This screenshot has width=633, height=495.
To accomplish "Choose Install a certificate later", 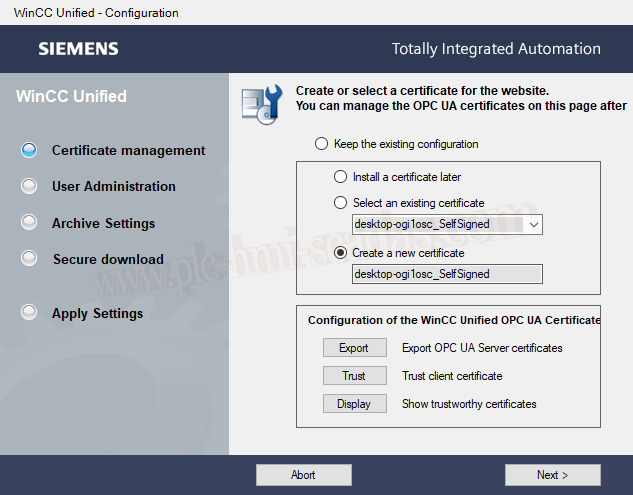I will click(x=341, y=177).
